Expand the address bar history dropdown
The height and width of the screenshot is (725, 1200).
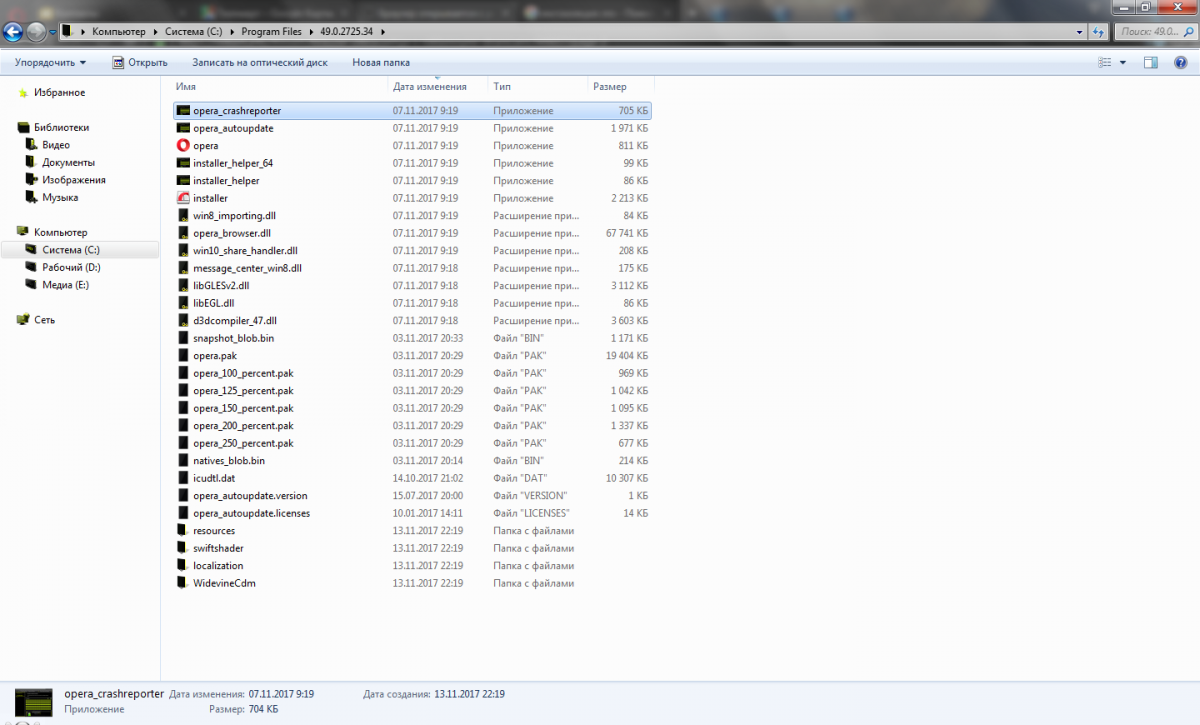[1079, 32]
